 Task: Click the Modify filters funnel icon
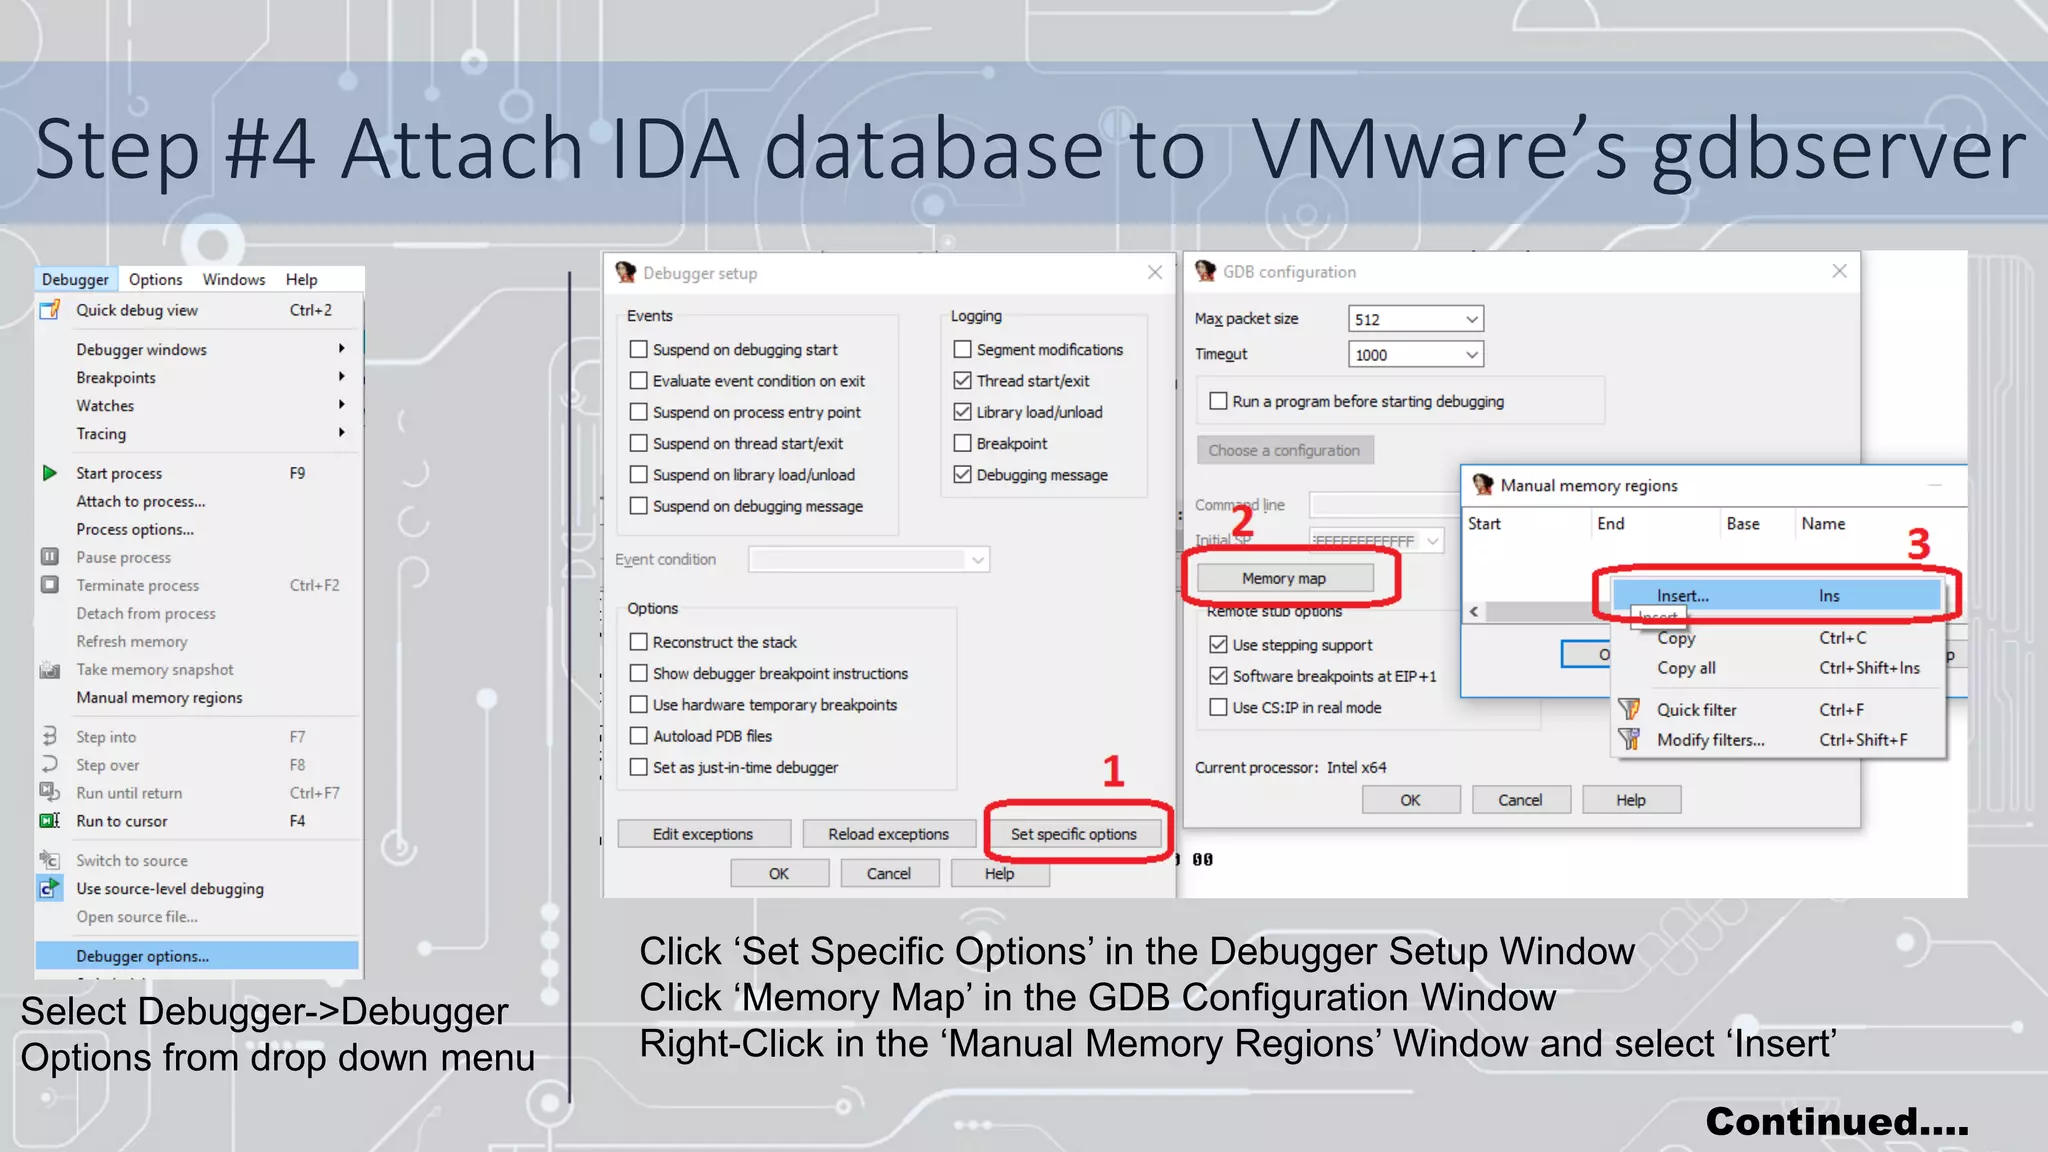(1629, 739)
